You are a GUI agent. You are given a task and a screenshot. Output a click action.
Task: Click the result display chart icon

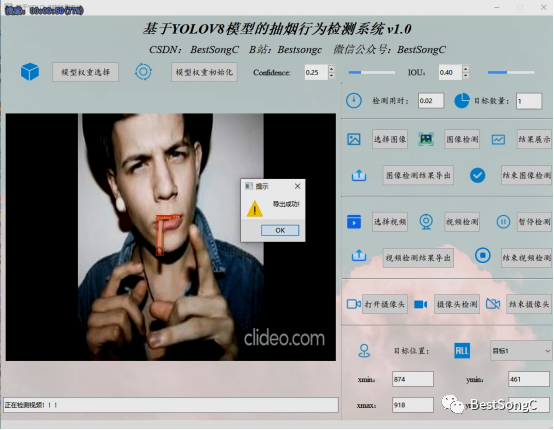tap(498, 140)
